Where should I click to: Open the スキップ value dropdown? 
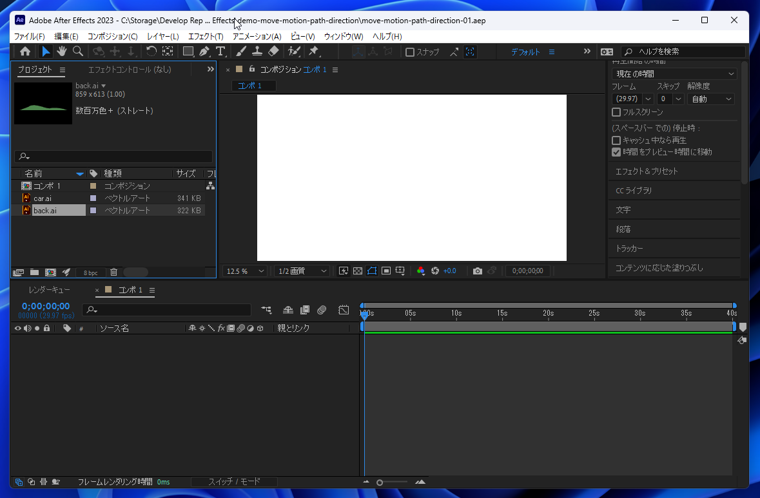670,99
